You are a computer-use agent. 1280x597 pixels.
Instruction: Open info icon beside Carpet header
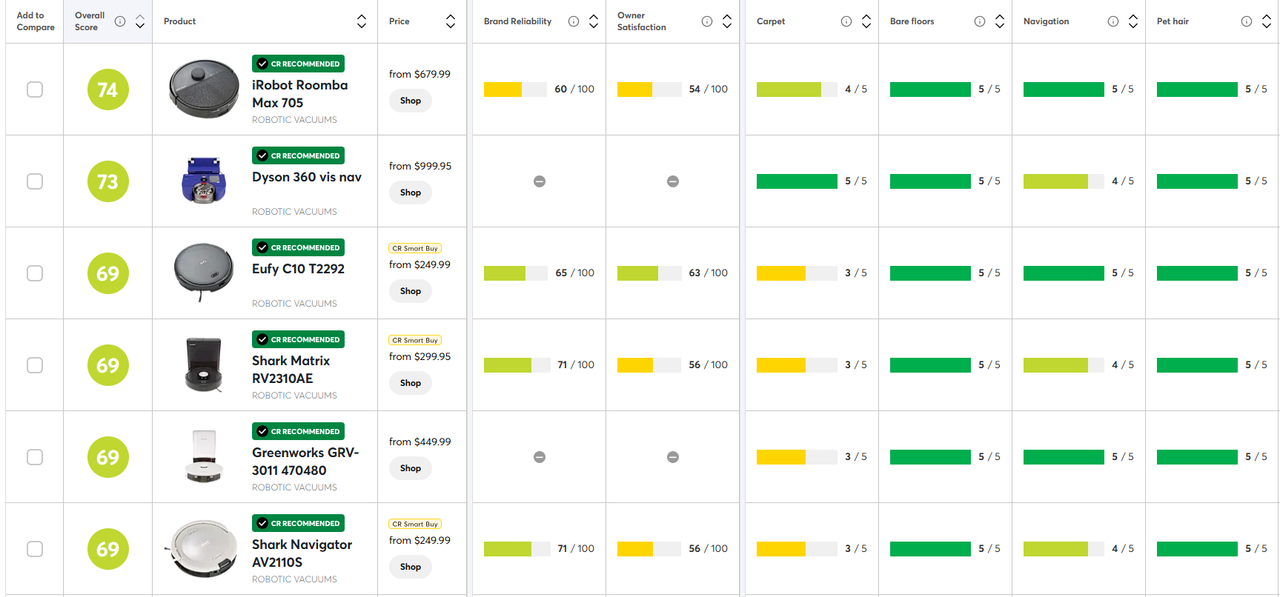pos(846,21)
